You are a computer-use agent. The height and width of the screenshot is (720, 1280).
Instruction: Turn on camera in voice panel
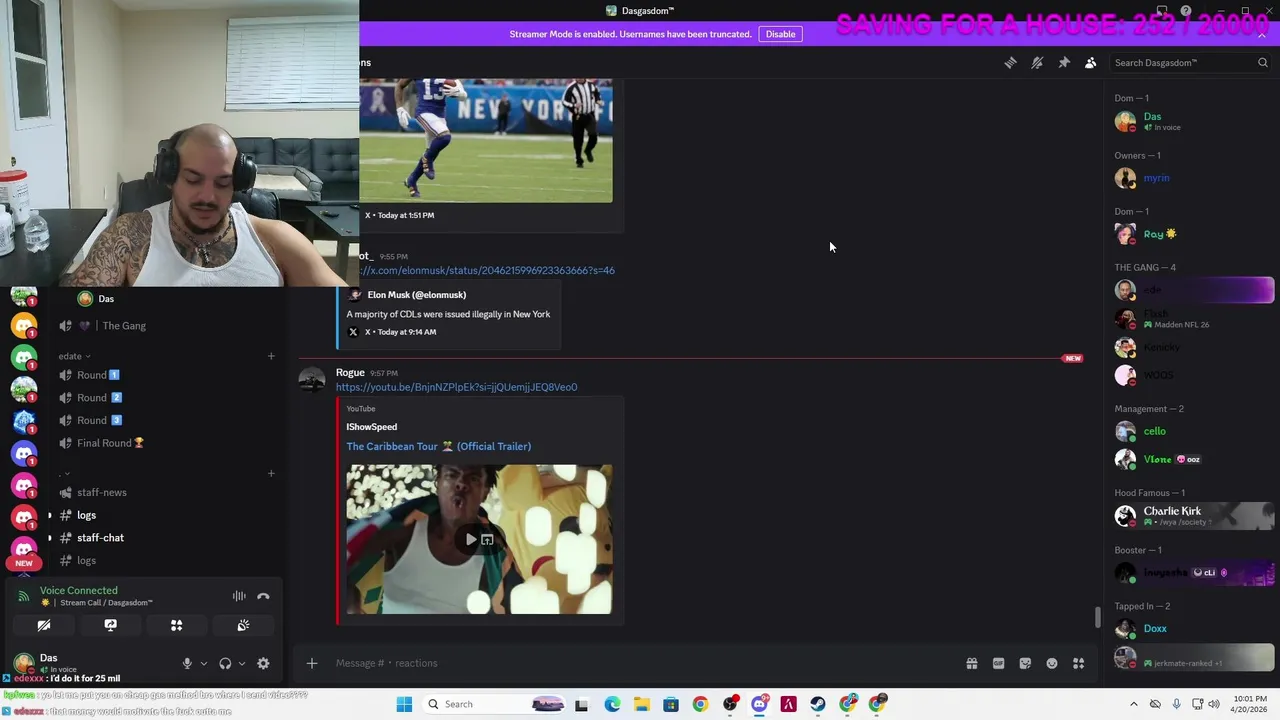tap(44, 625)
